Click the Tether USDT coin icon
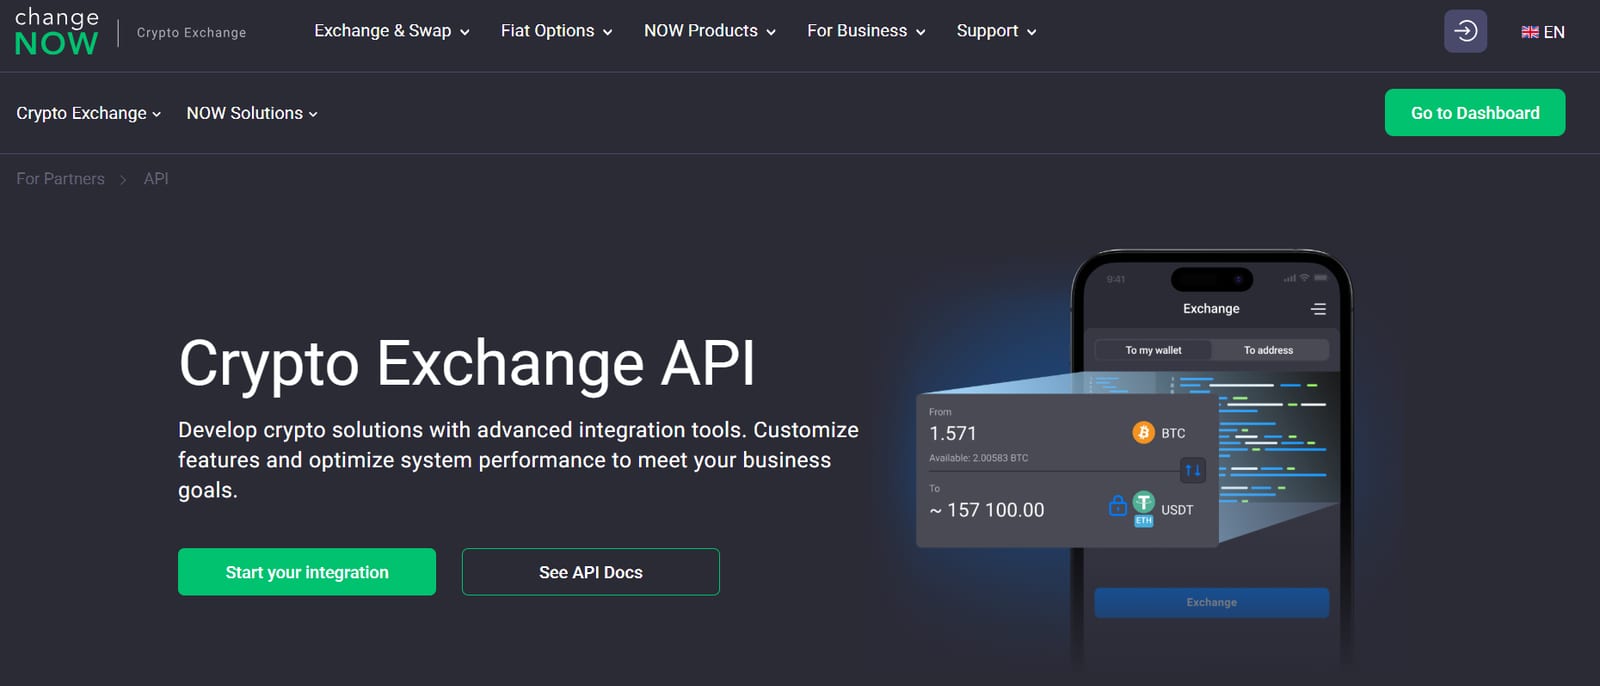 click(1144, 503)
